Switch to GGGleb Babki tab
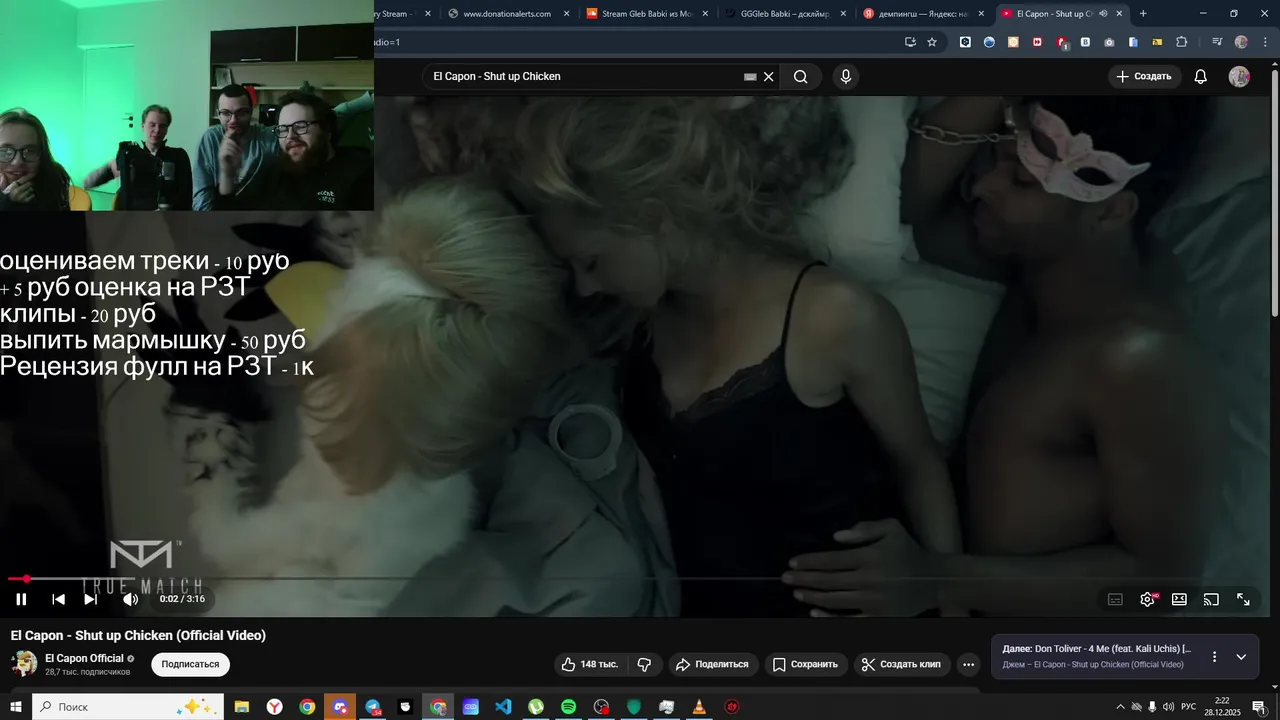Screen dimensions: 1280x720 pos(785,14)
